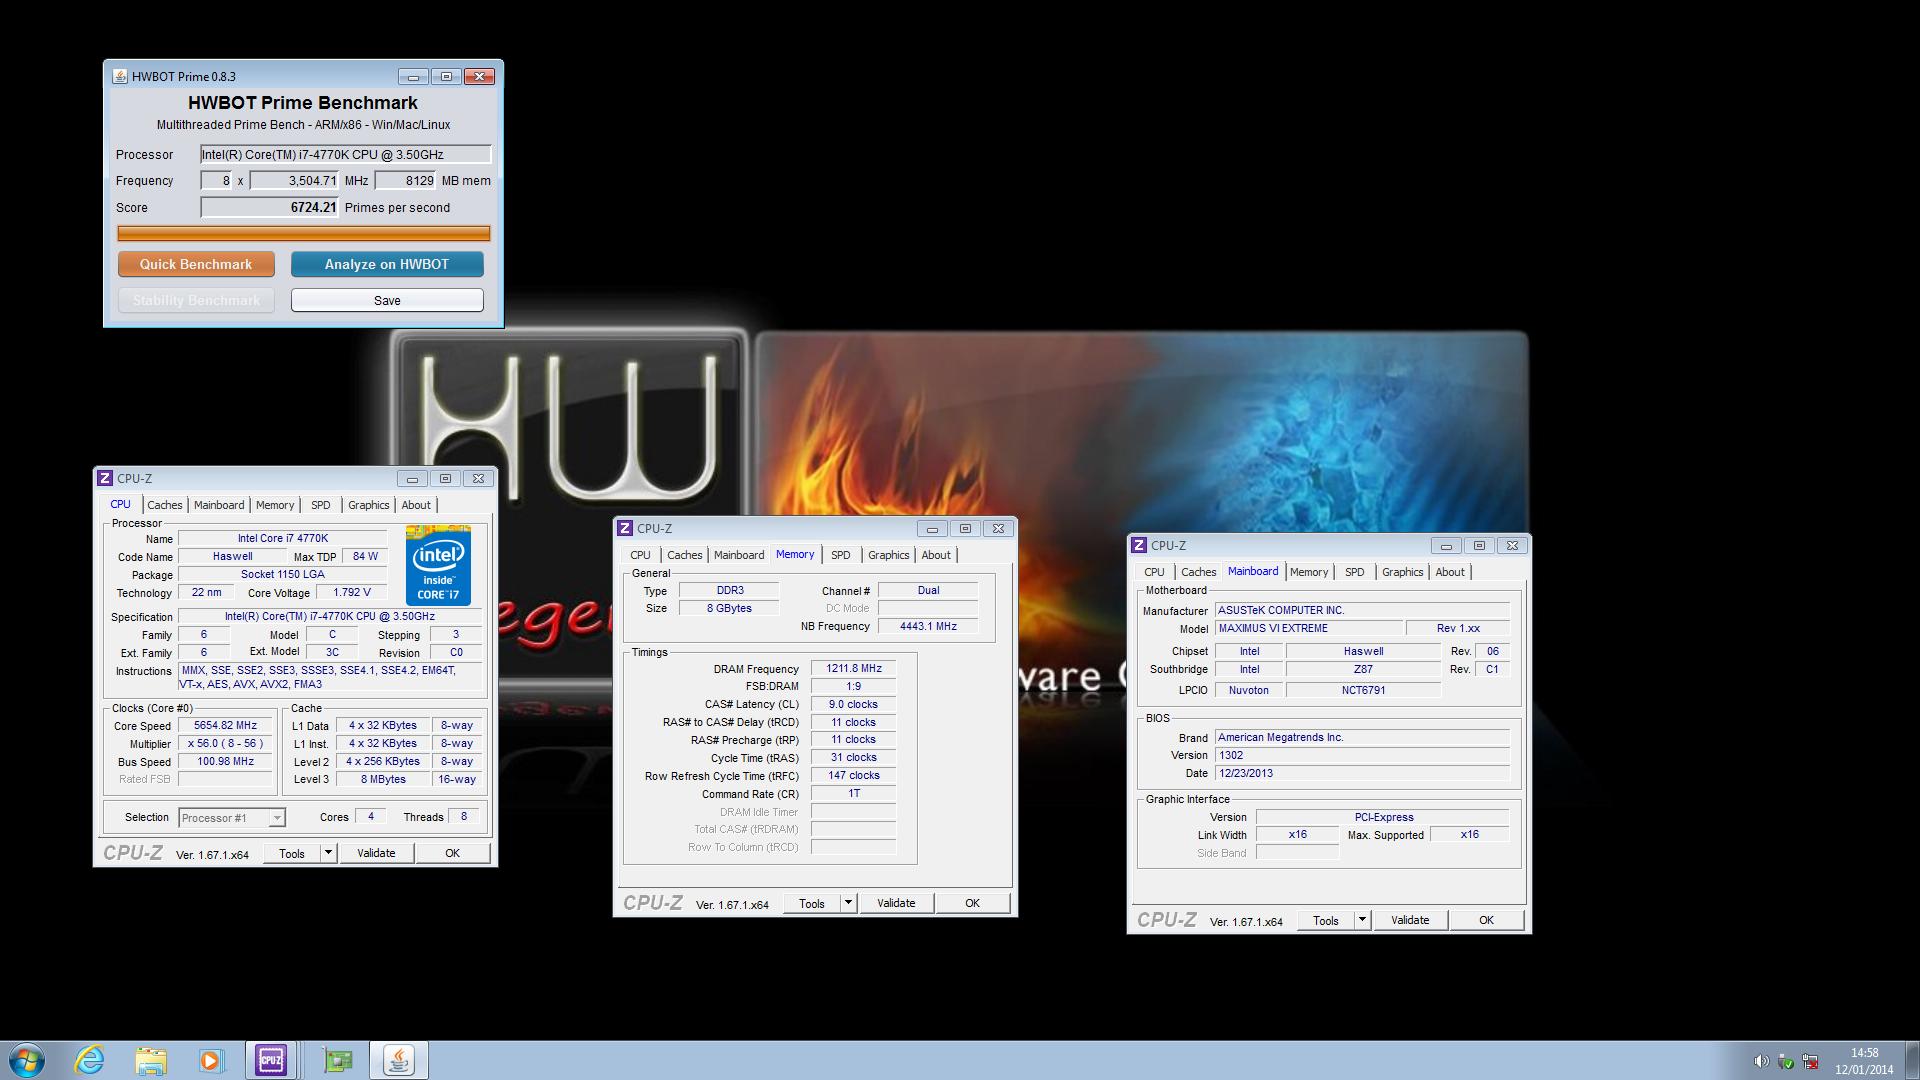Viewport: 1920px width, 1080px height.
Task: Click CPU-Z logo icon in CPU window title
Action: (x=105, y=478)
